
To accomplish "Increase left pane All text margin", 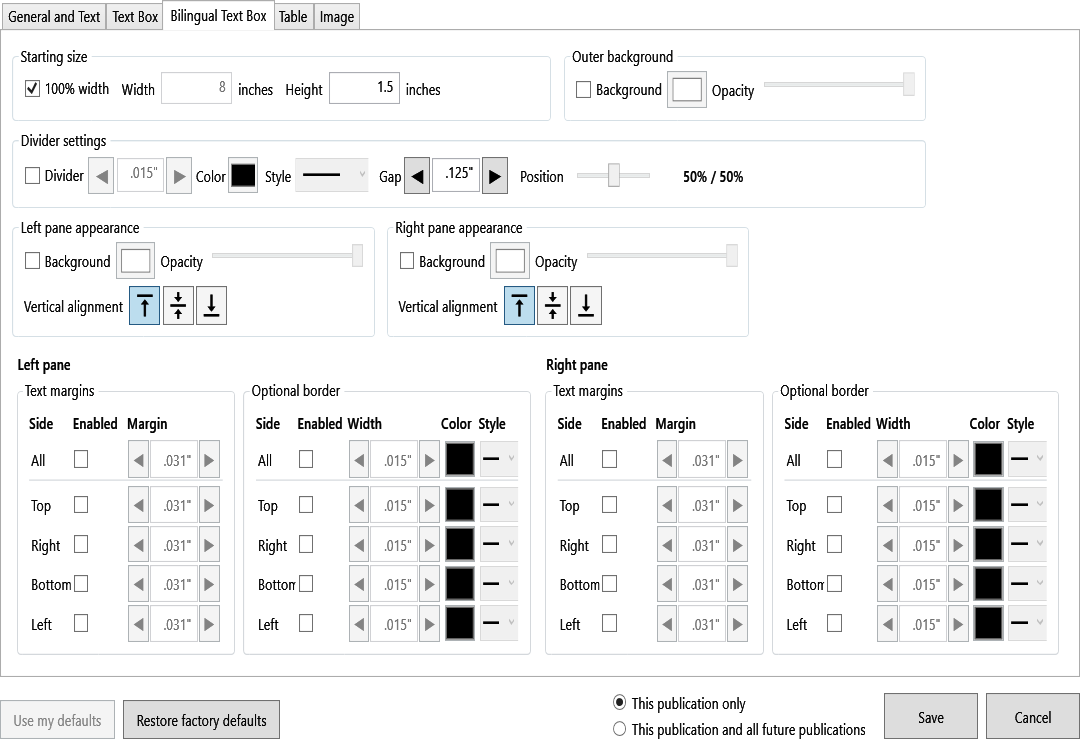I will coord(209,460).
